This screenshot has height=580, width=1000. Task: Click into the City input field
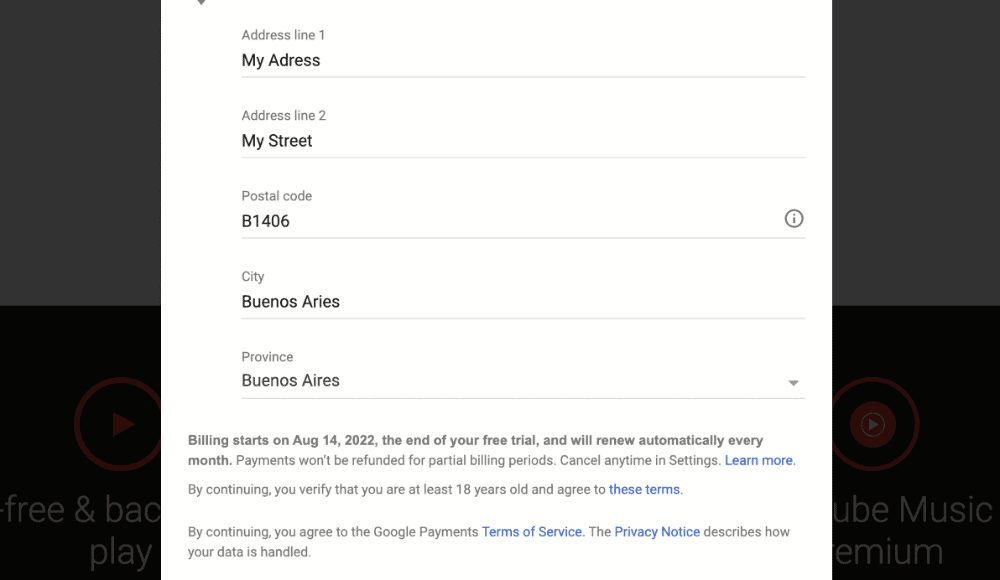point(522,302)
